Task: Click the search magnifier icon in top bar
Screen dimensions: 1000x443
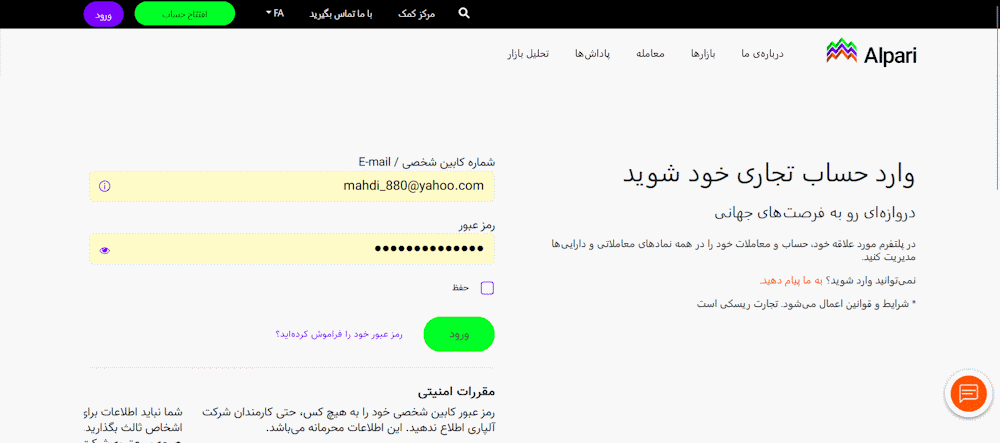Action: pyautogui.click(x=464, y=13)
